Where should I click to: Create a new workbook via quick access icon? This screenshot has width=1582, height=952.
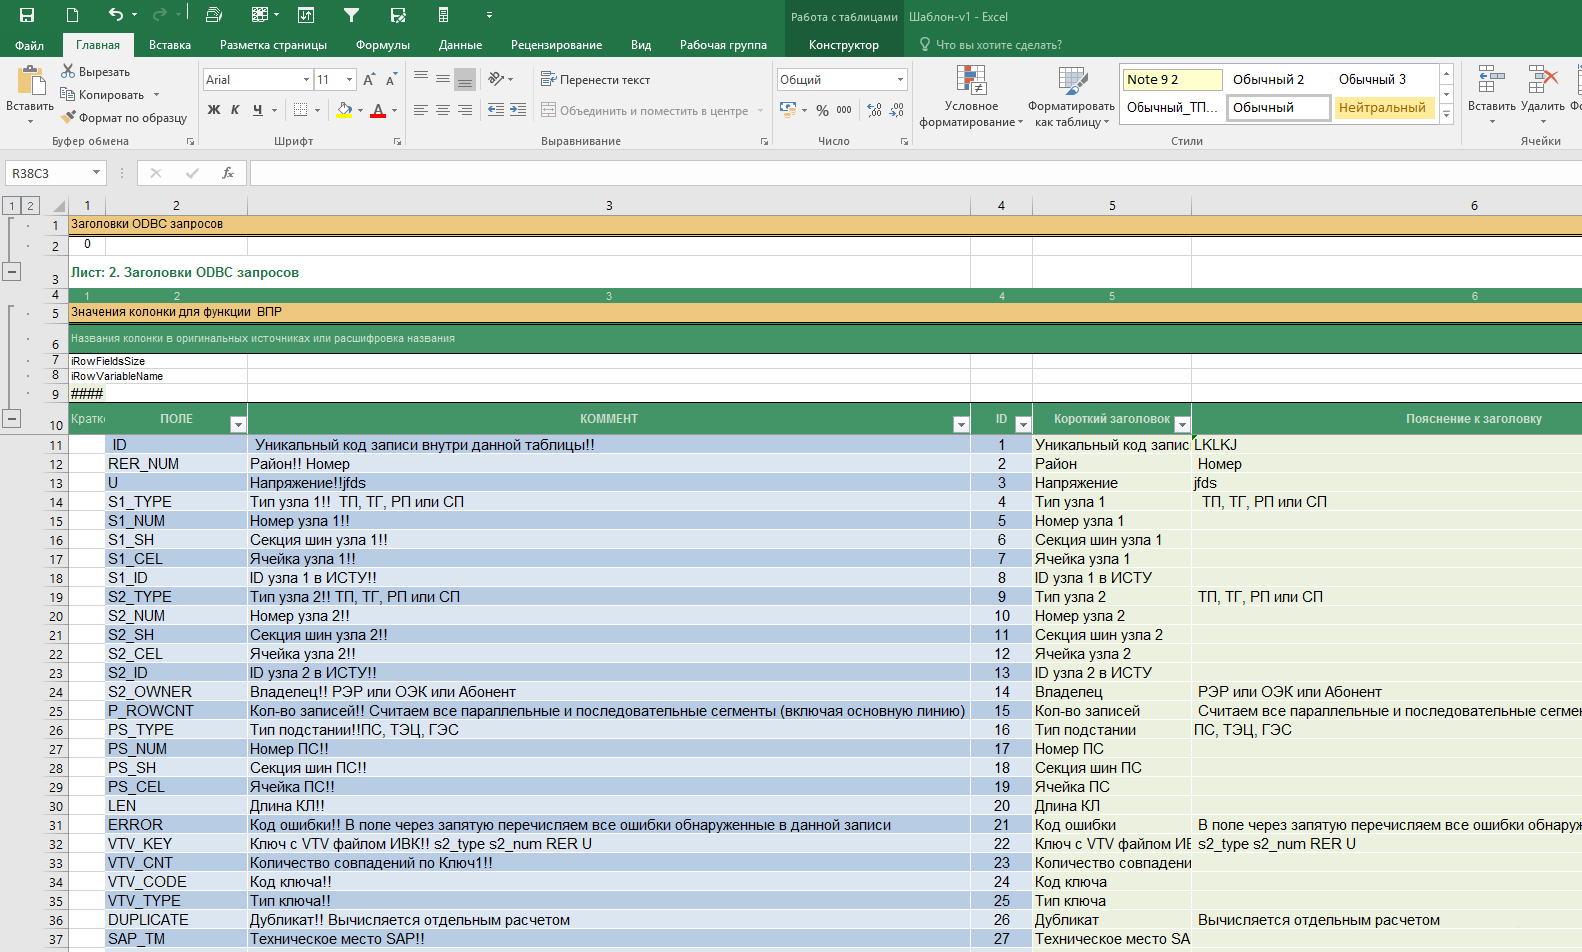pos(72,15)
